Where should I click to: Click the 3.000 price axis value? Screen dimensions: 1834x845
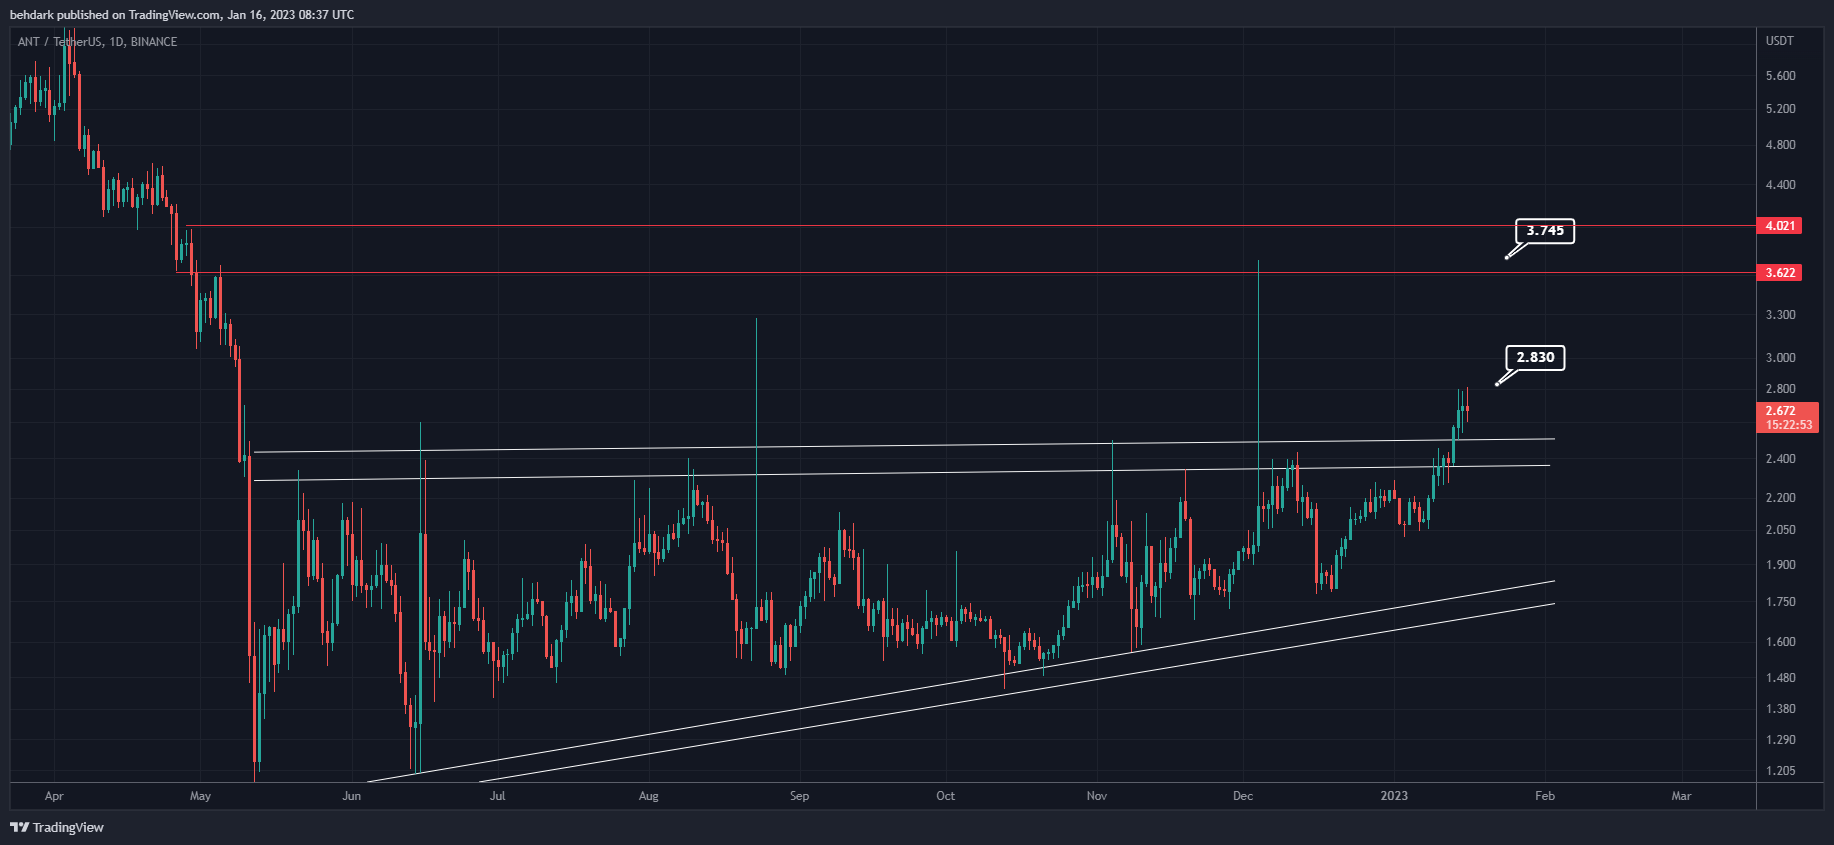point(1780,358)
